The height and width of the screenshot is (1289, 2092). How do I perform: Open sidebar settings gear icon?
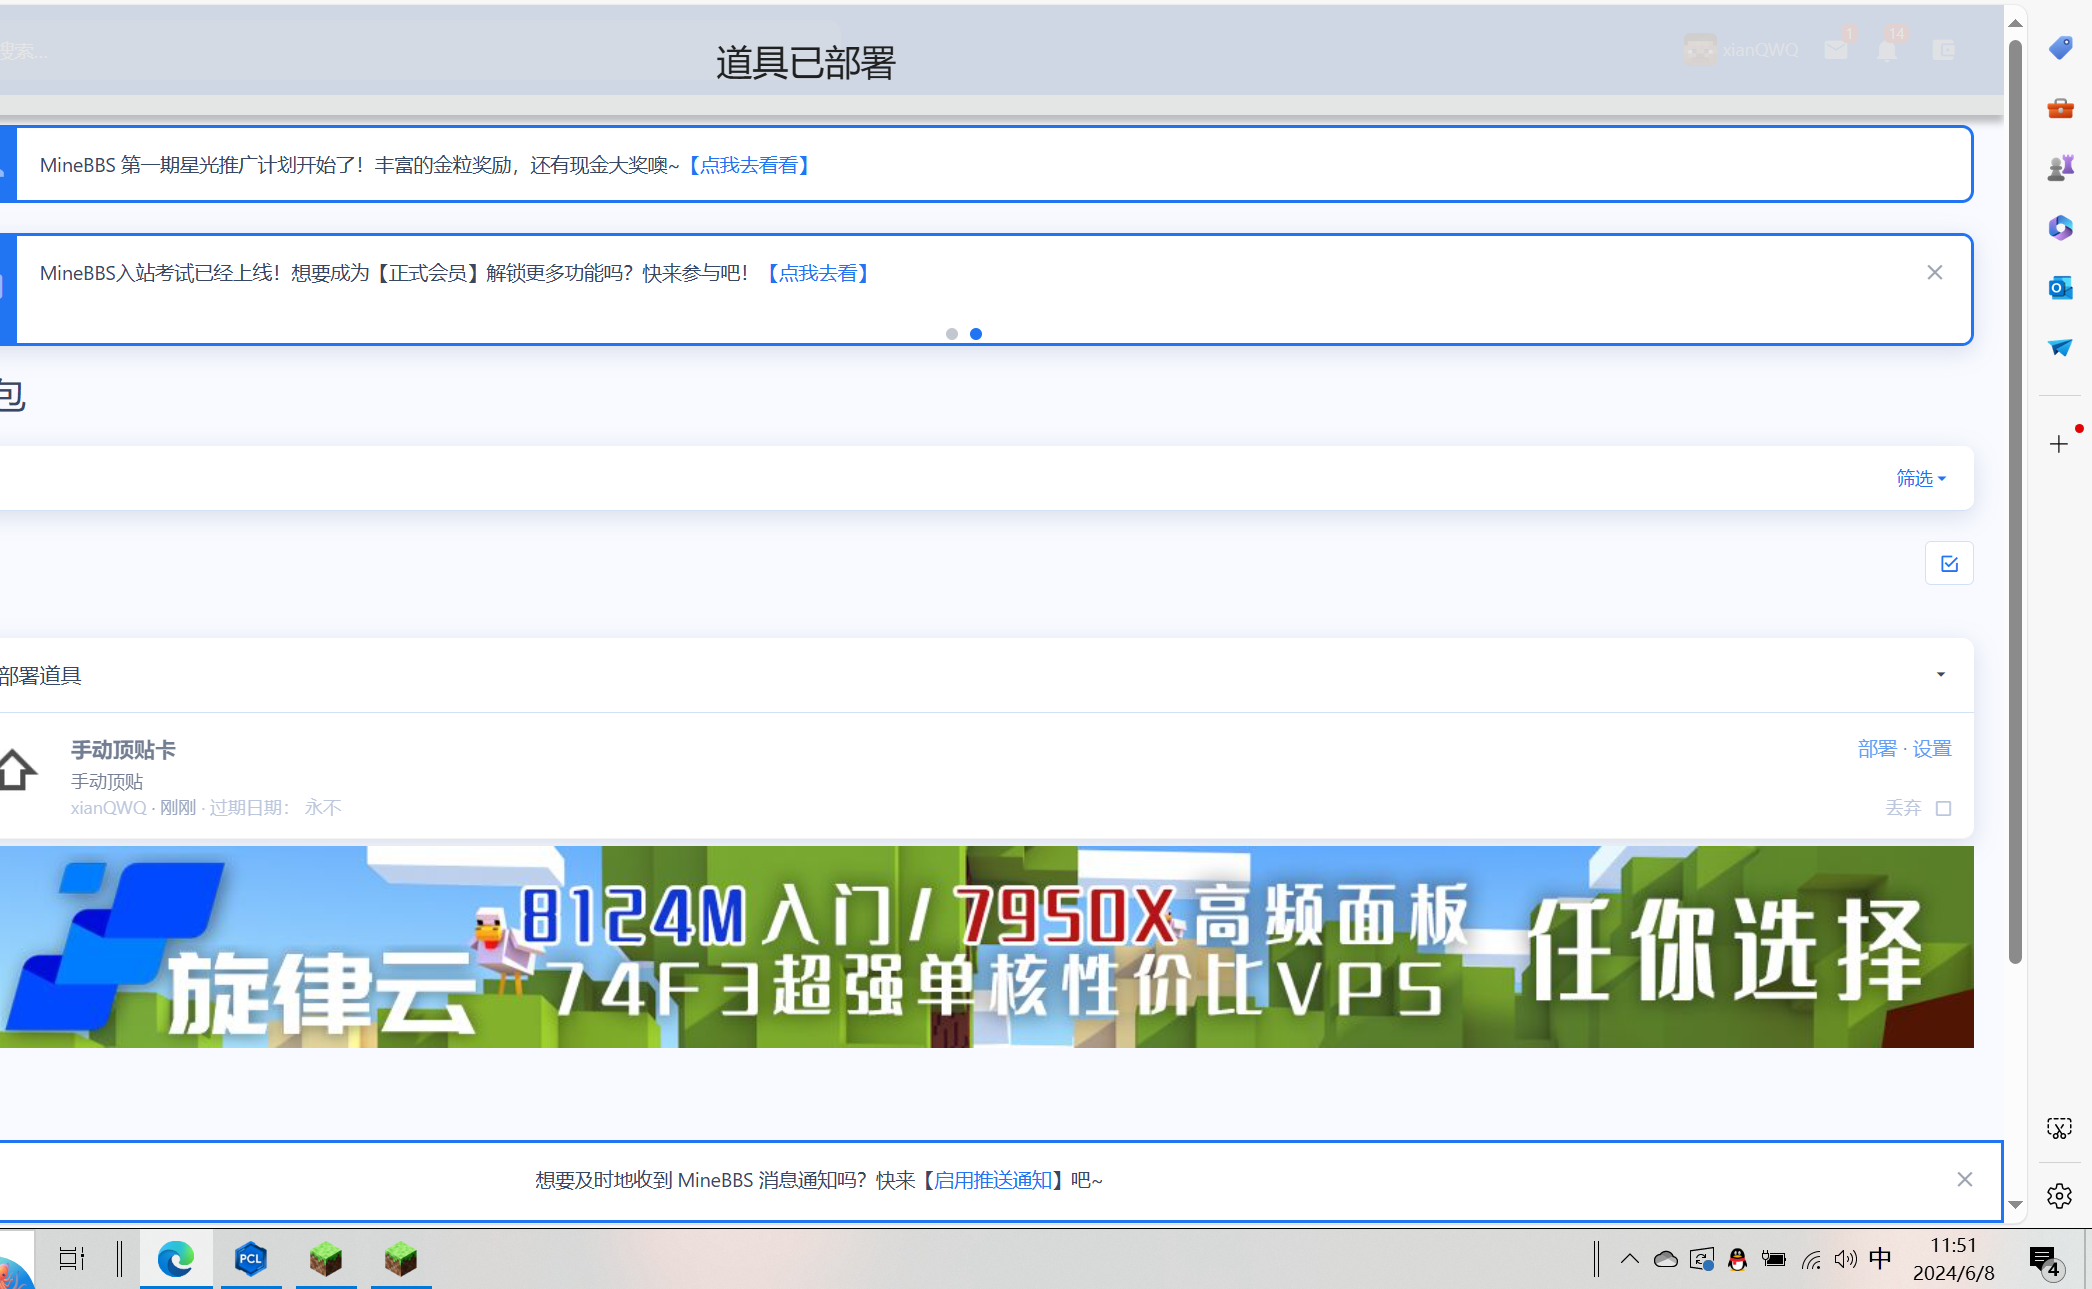(2059, 1195)
